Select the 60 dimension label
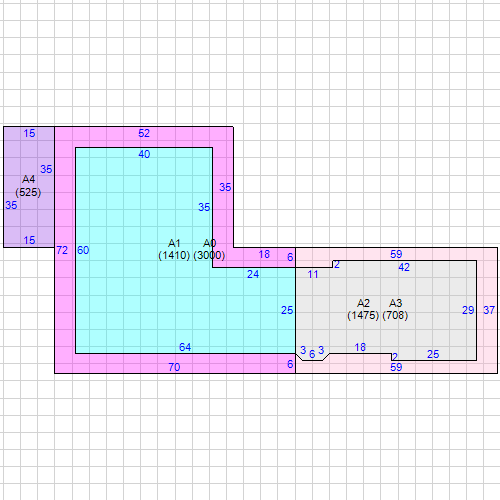This screenshot has height=500, width=500. [x=83, y=250]
